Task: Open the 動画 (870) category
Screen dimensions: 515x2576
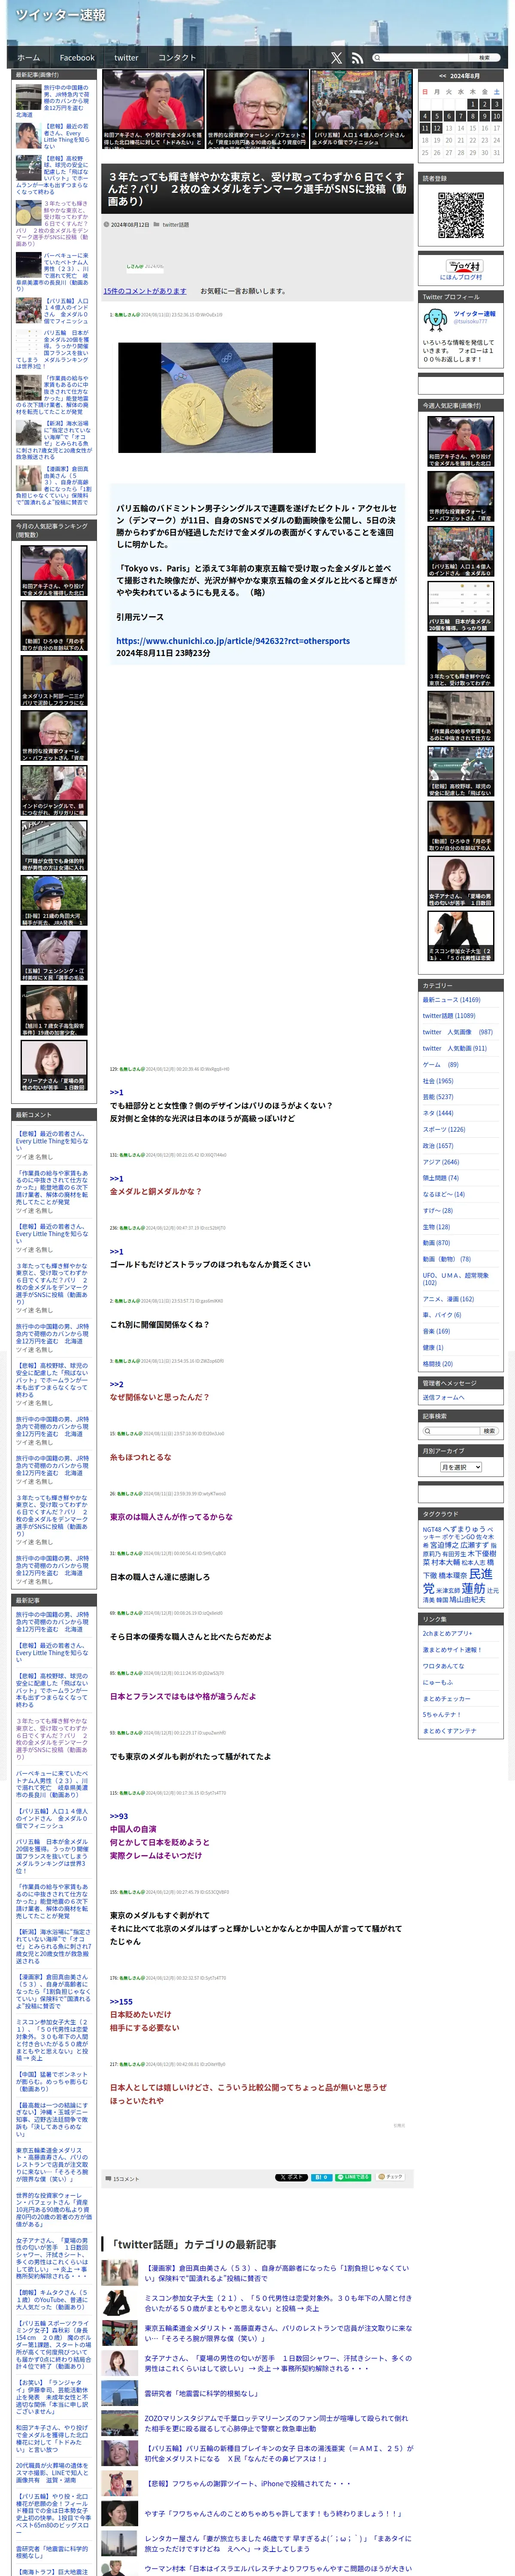Action: [x=436, y=1243]
